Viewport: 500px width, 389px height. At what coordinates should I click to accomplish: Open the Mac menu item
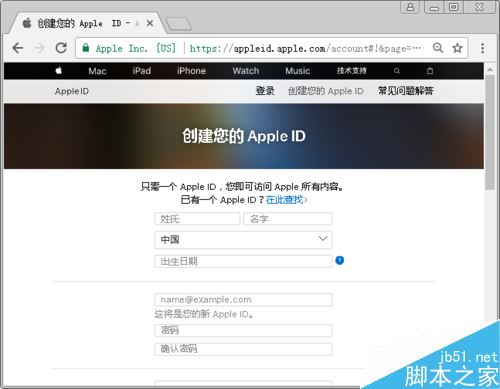coord(97,71)
